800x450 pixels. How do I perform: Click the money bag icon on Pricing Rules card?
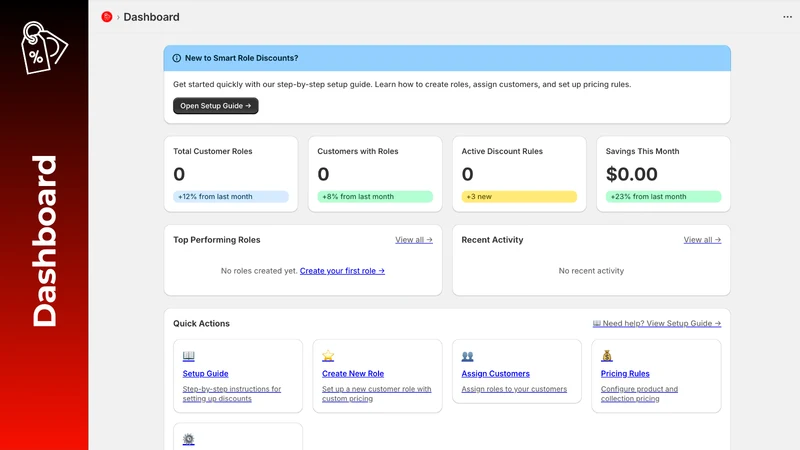click(x=607, y=356)
